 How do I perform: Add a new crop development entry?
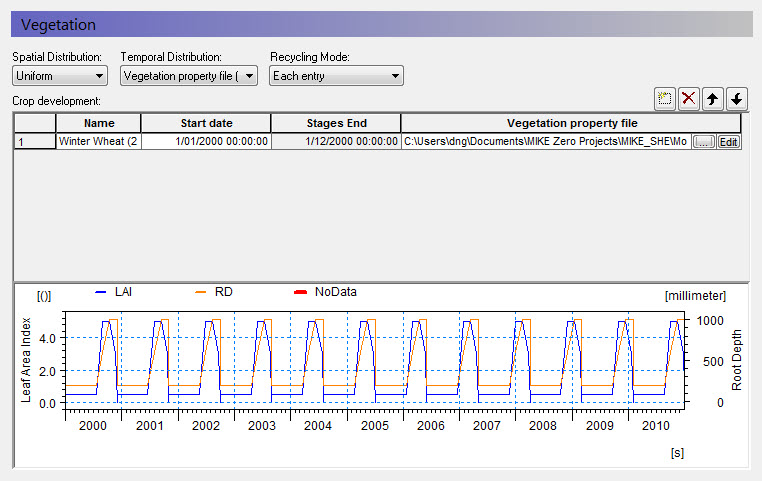point(664,99)
